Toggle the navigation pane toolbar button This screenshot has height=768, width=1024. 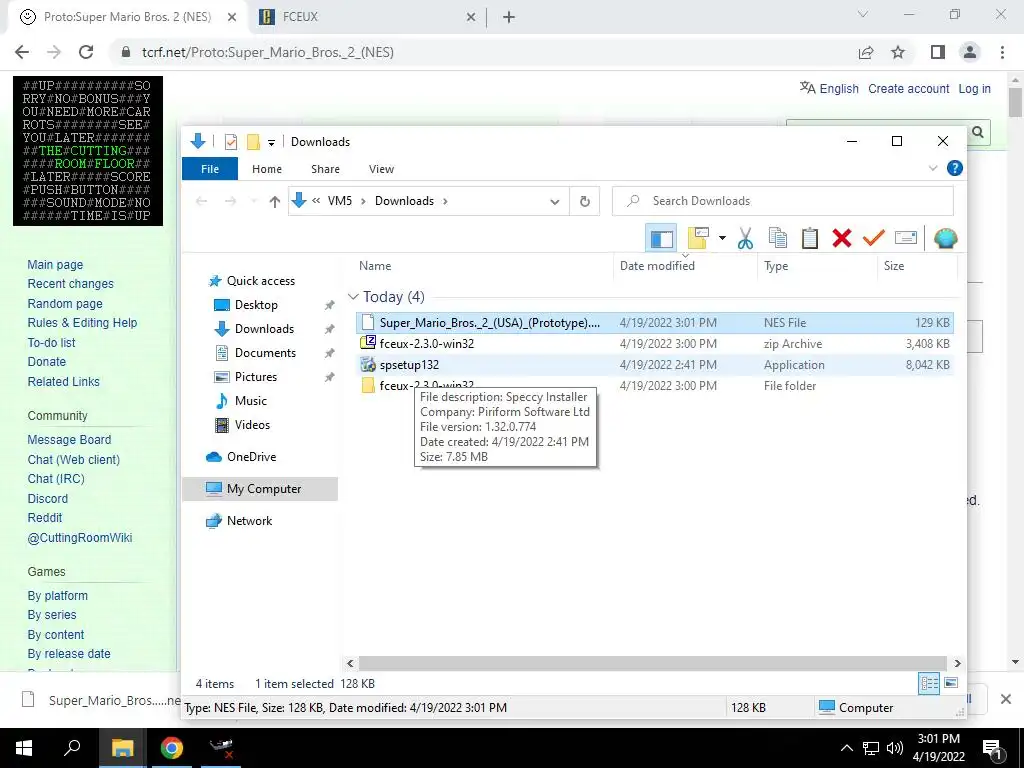[x=661, y=238]
